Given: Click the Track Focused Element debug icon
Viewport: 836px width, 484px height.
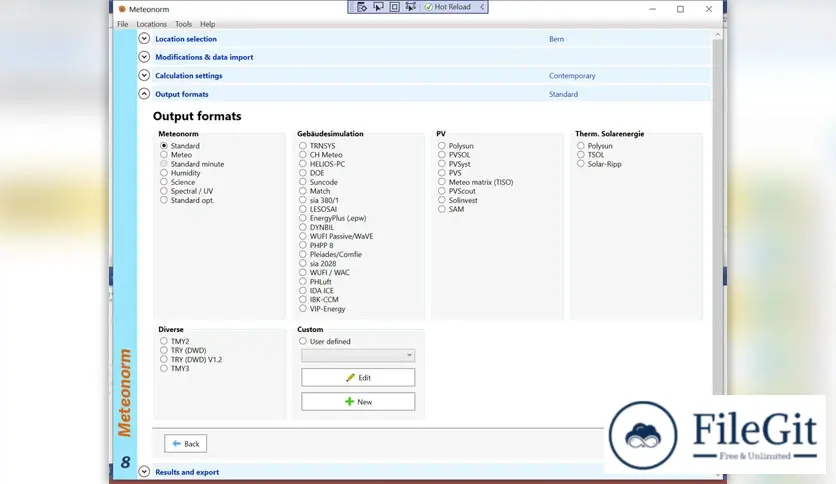Looking at the screenshot, I should (x=411, y=7).
